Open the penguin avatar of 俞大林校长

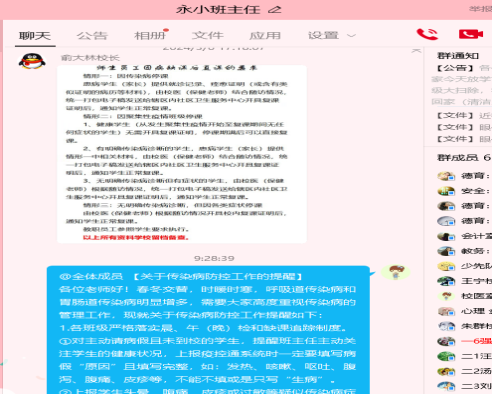point(32,61)
